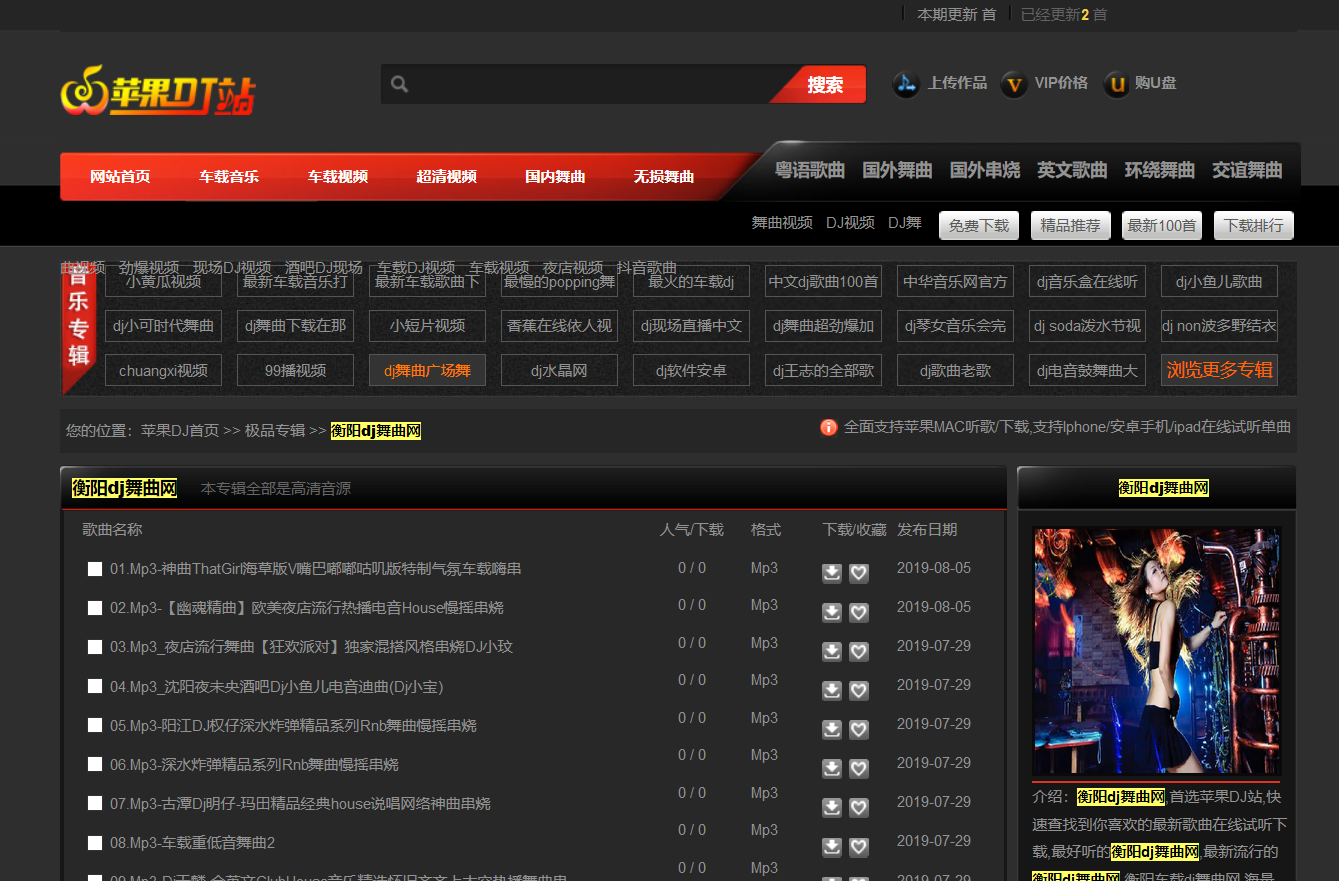The width and height of the screenshot is (1339, 881).
Task: Open song title 08.Mp3-车载重低音舞曲2
Action: (192, 842)
